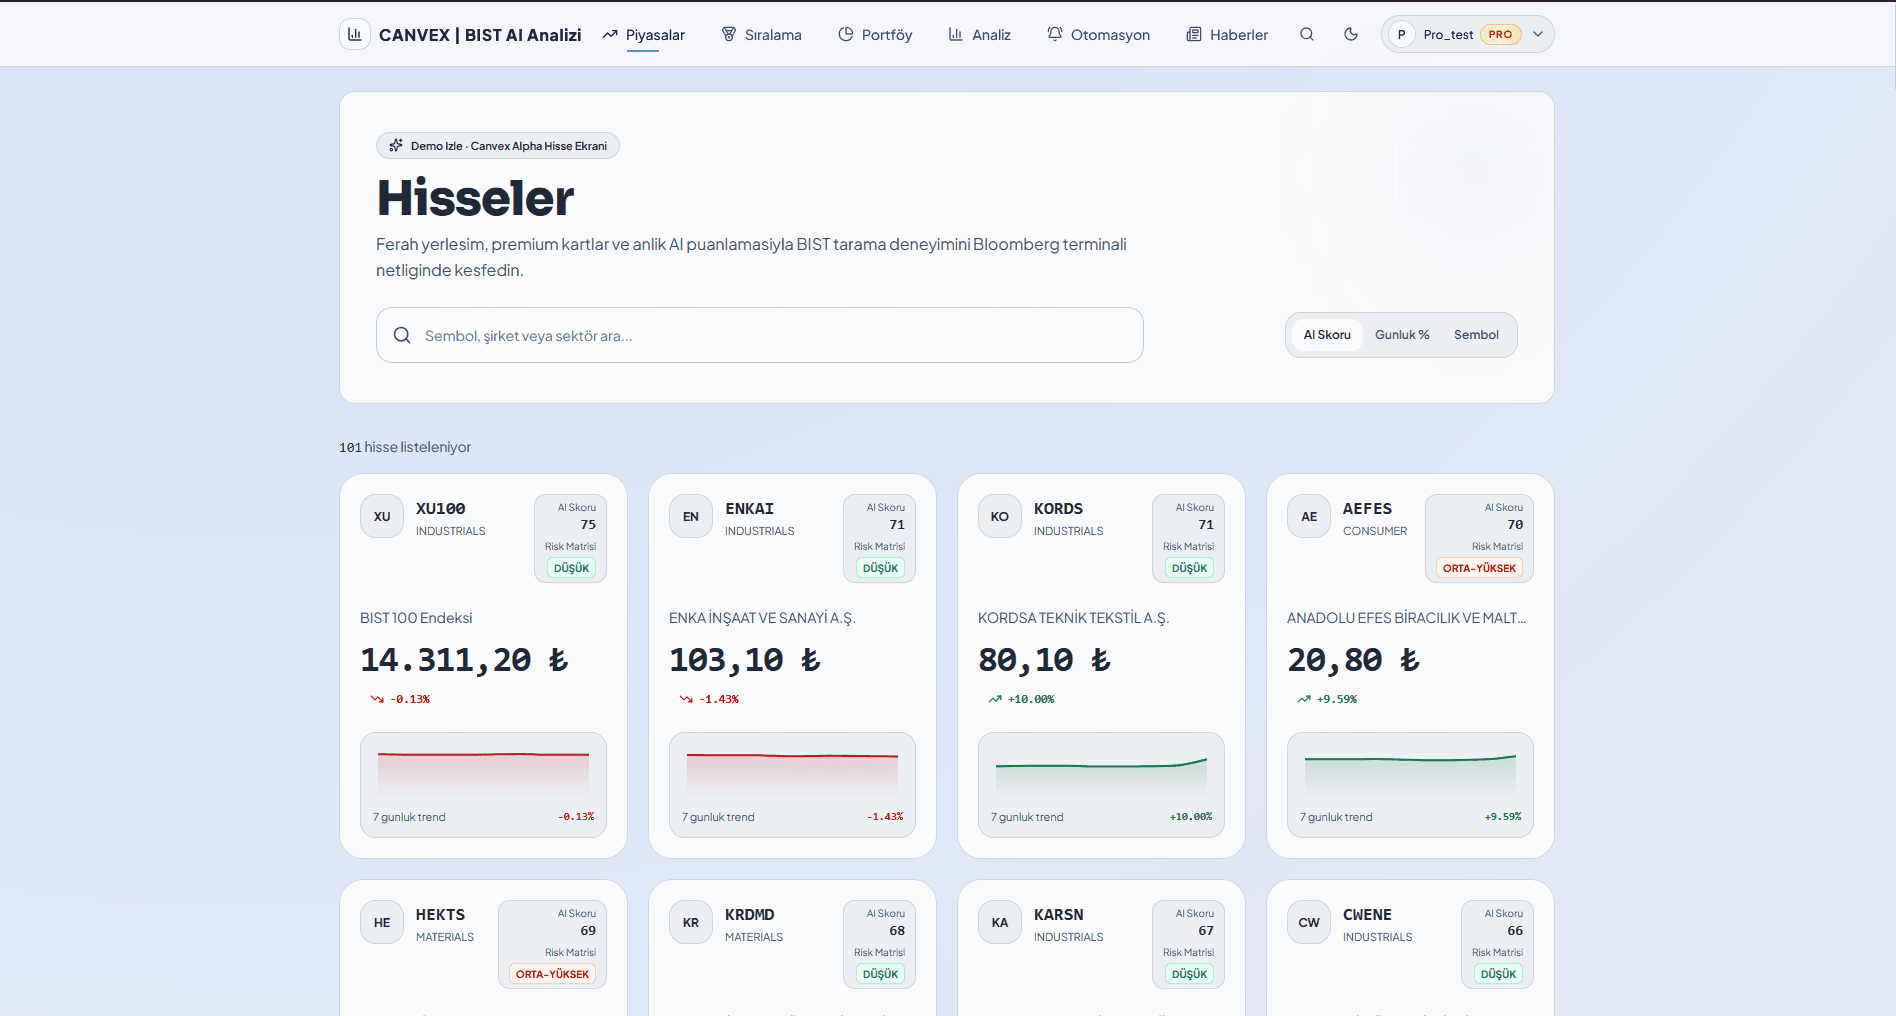Click the 20,80 ₺ price

click(1354, 661)
